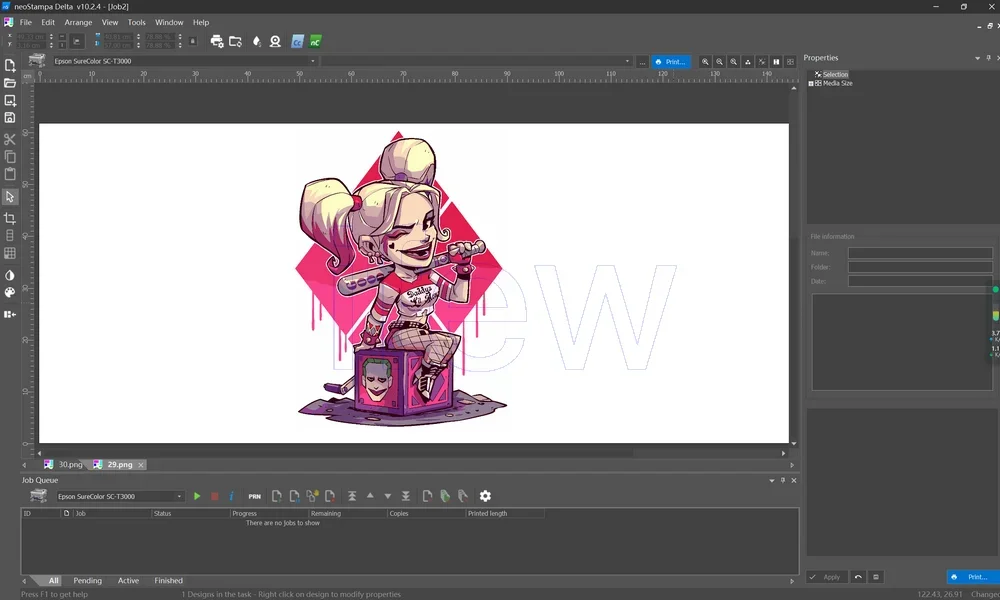Show Pending jobs tab

pyautogui.click(x=87, y=580)
